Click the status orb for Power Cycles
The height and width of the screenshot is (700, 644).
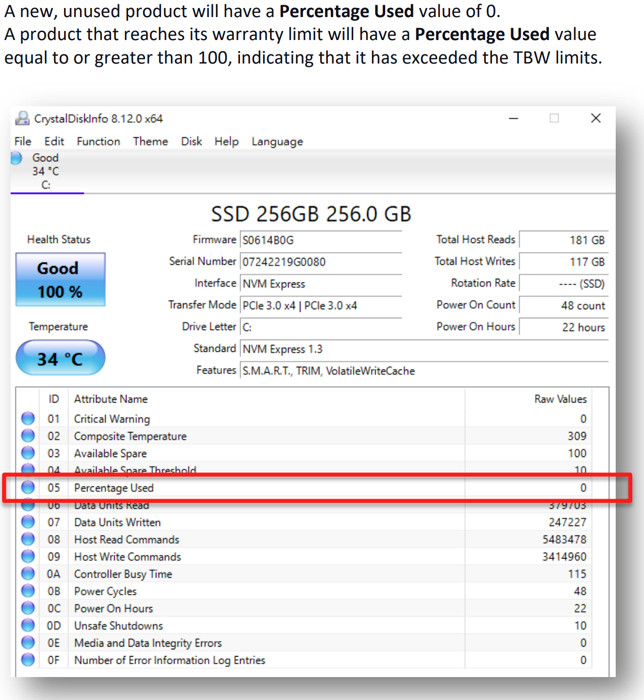(28, 591)
